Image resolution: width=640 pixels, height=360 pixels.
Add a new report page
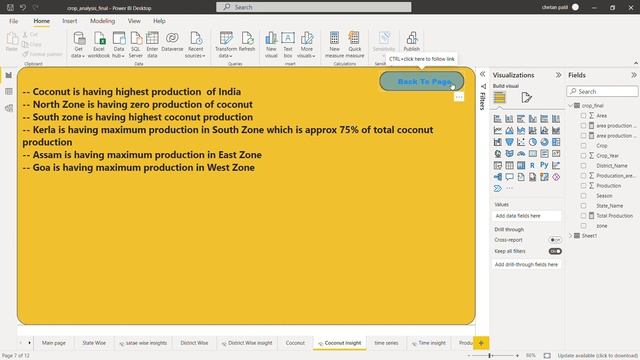[481, 343]
